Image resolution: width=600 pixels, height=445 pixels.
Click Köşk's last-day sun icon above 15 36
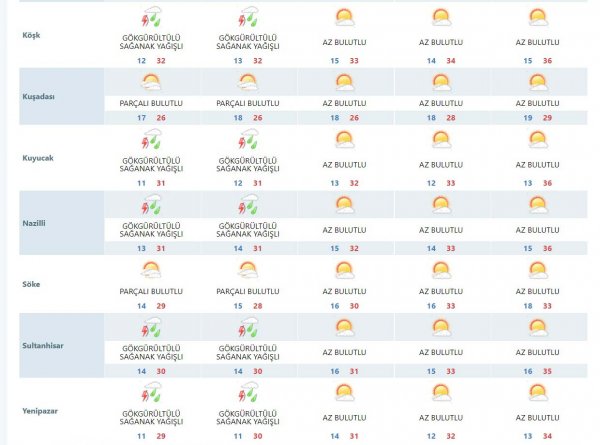(537, 18)
